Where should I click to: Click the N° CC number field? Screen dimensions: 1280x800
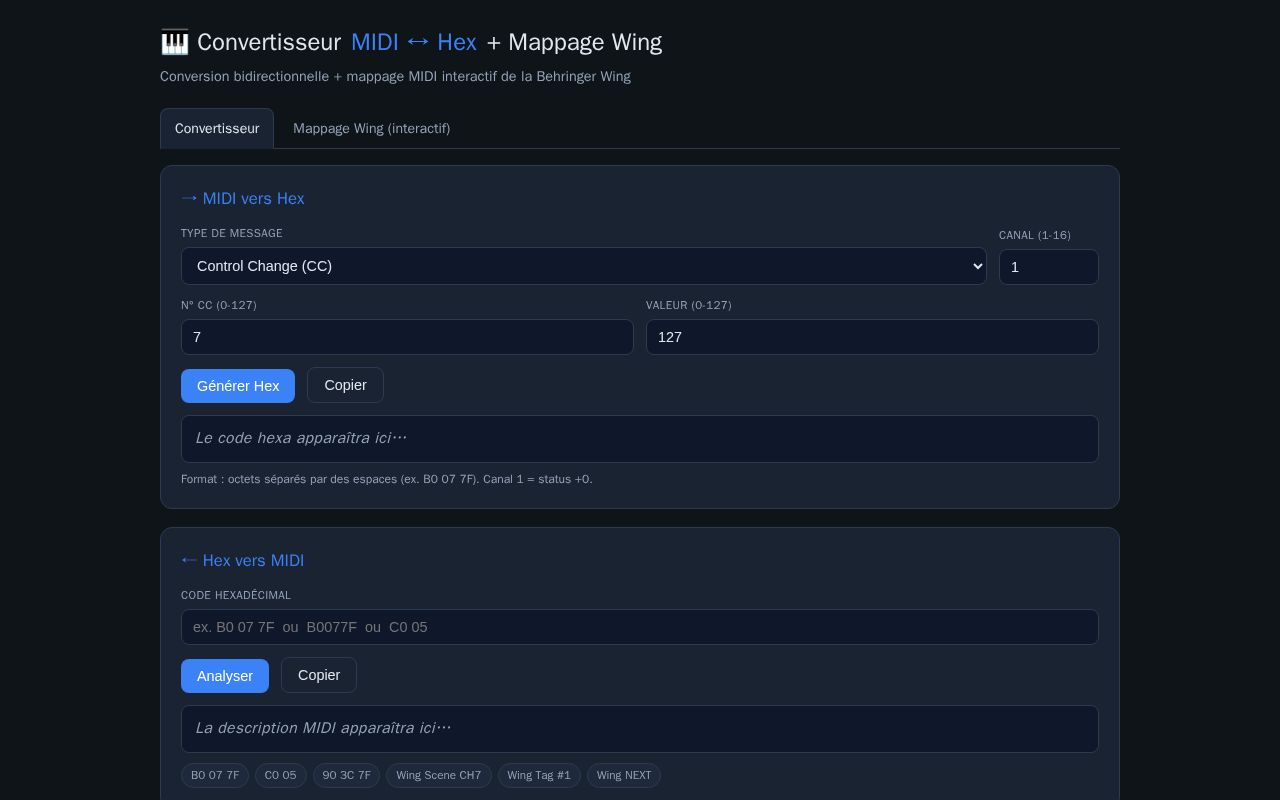[x=407, y=337]
